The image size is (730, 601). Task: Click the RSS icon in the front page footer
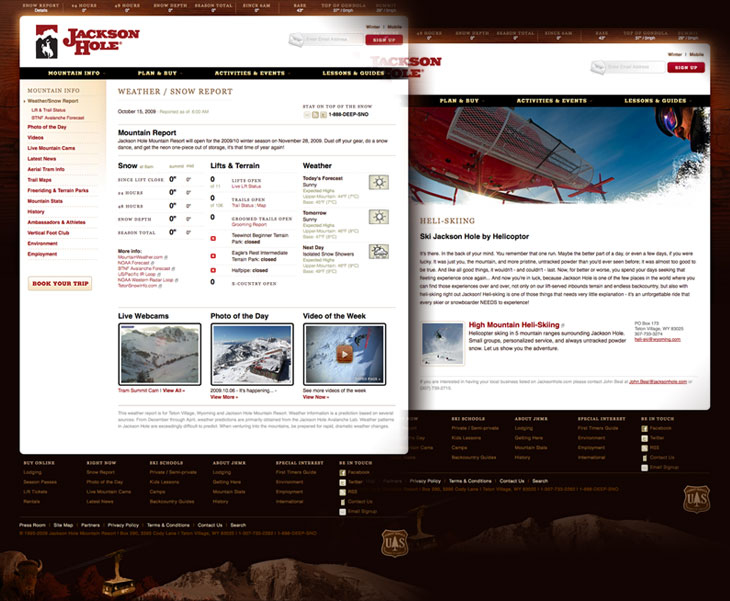coord(343,492)
